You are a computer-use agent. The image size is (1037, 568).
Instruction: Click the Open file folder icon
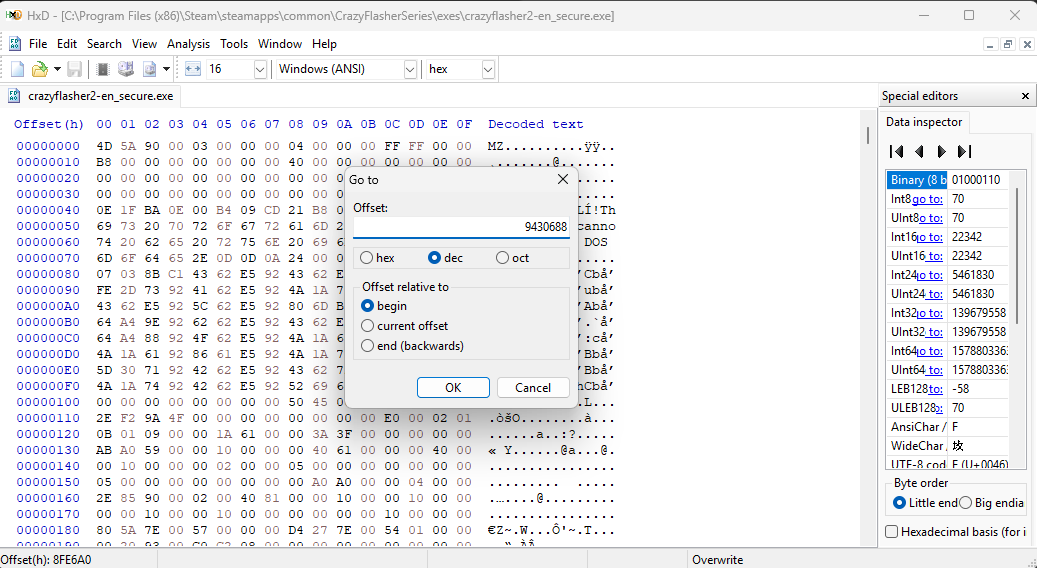tap(39, 69)
